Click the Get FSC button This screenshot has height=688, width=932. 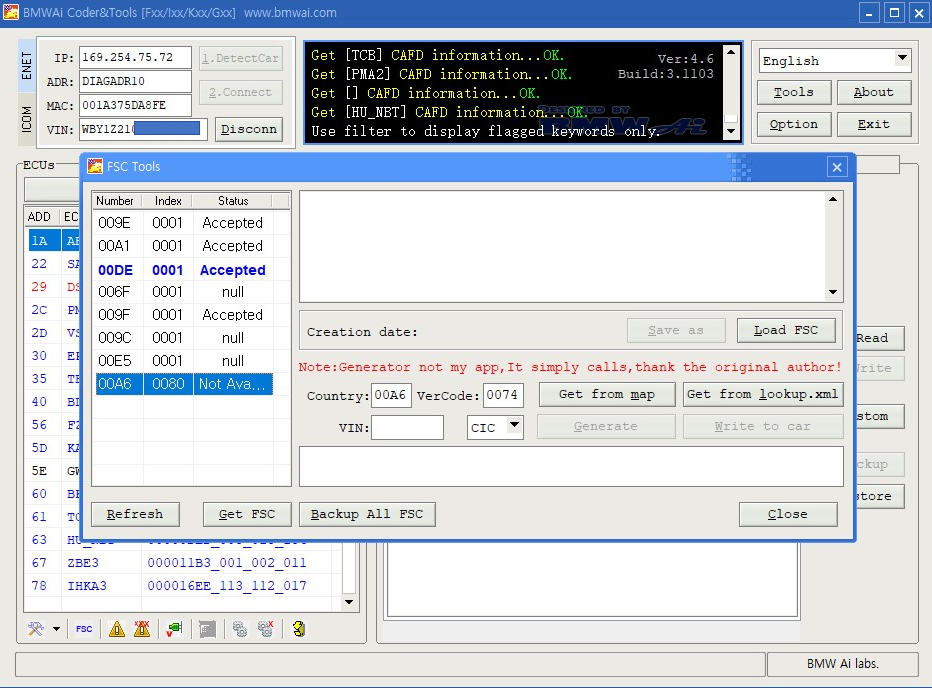(247, 514)
